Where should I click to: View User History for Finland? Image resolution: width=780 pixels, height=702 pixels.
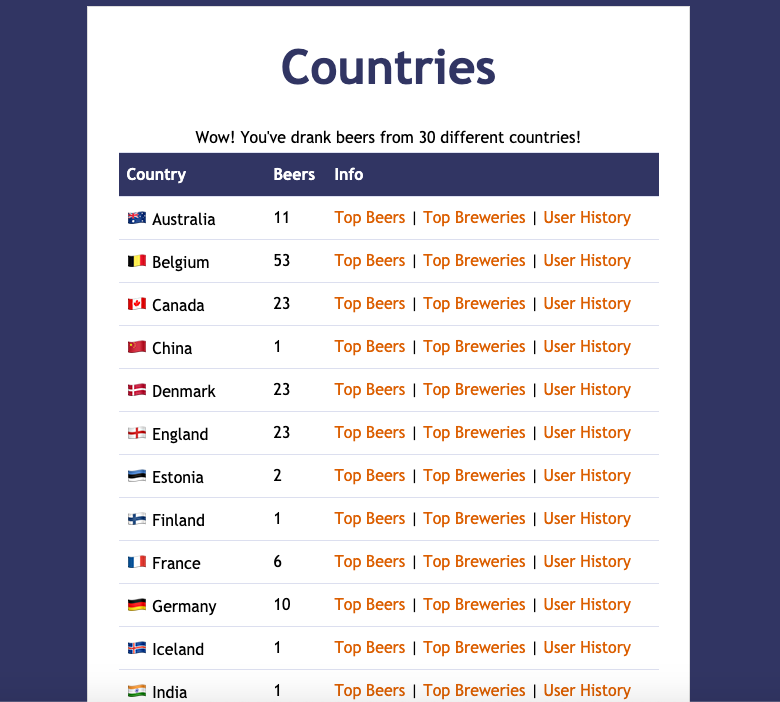coord(587,519)
